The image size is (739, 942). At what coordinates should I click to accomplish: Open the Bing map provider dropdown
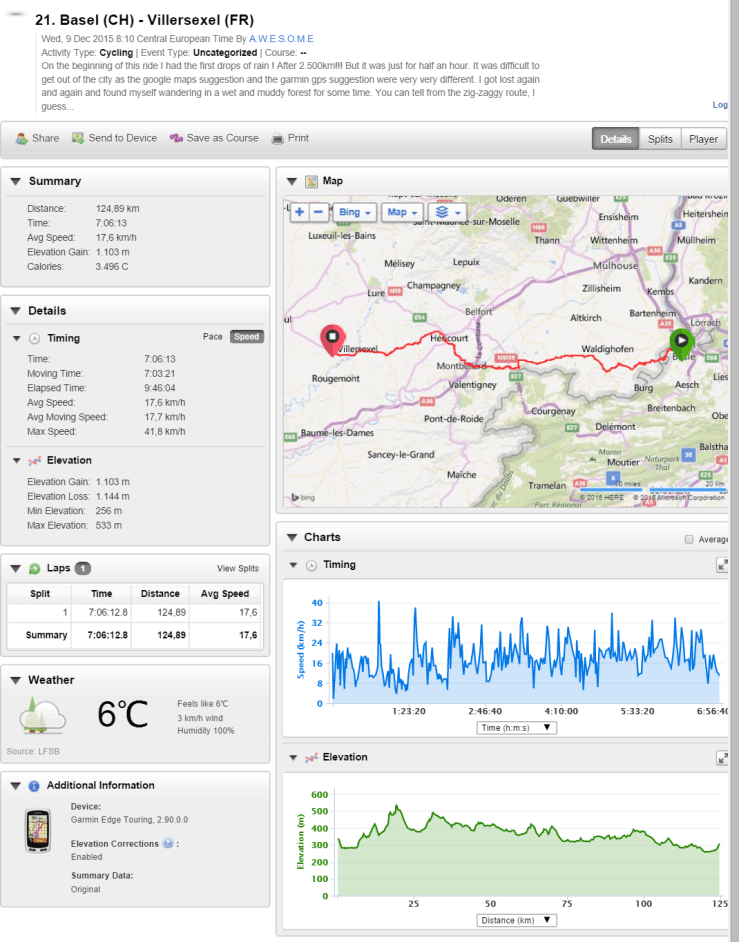(355, 212)
